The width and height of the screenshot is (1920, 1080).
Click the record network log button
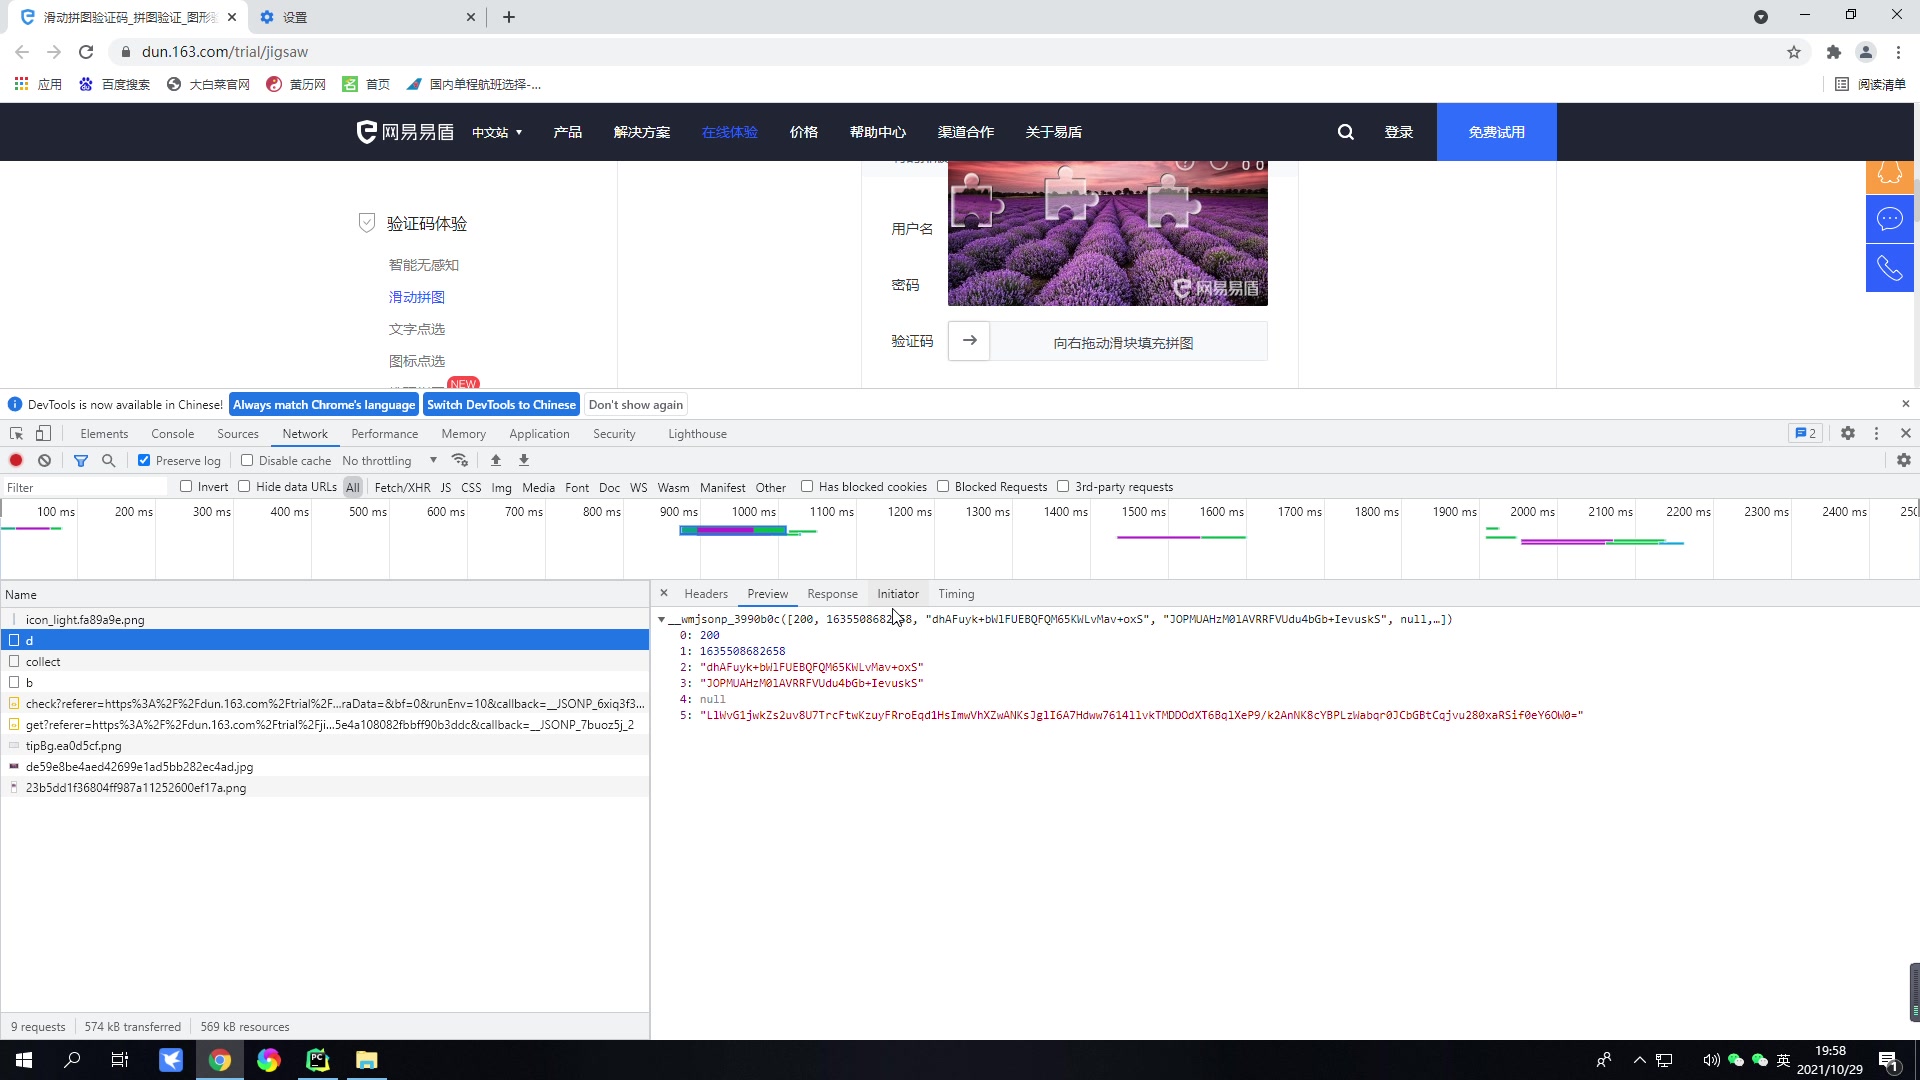[16, 460]
